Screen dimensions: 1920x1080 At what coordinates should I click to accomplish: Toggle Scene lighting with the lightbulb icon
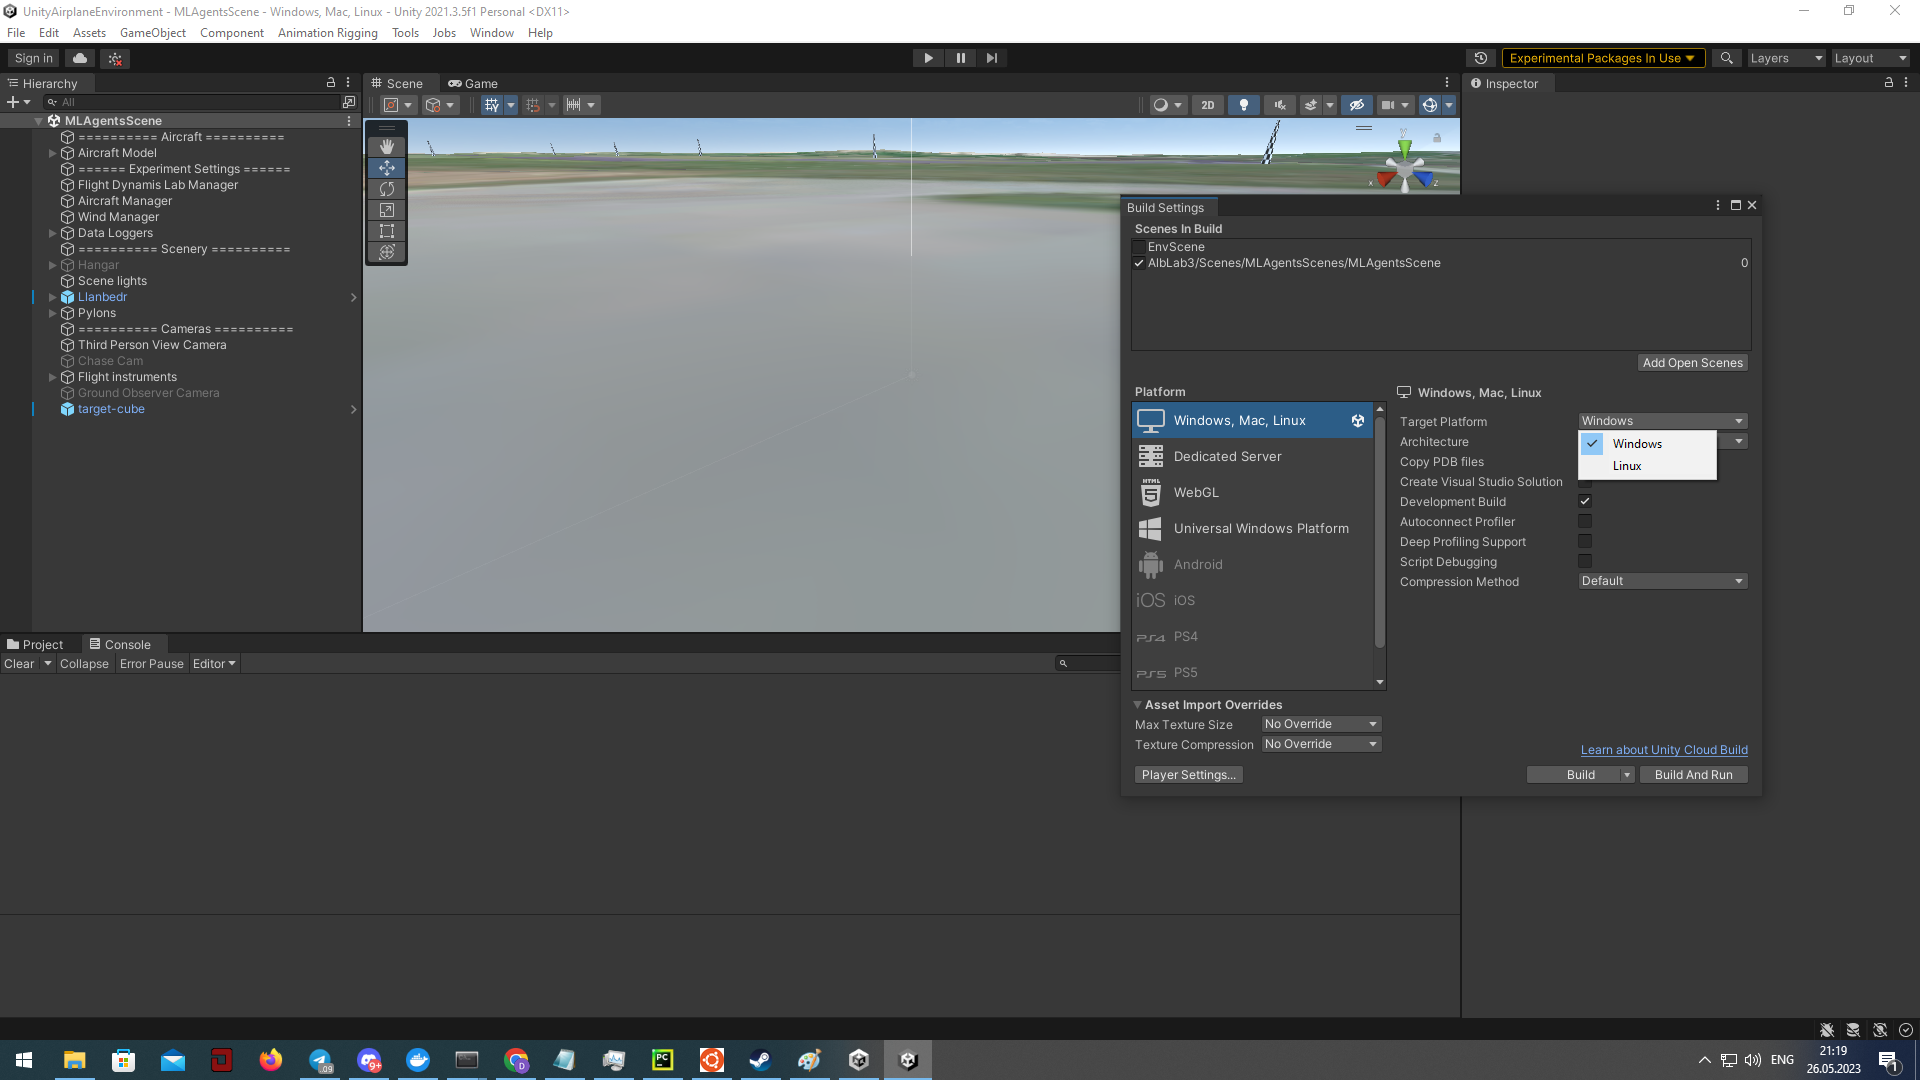pos(1244,105)
